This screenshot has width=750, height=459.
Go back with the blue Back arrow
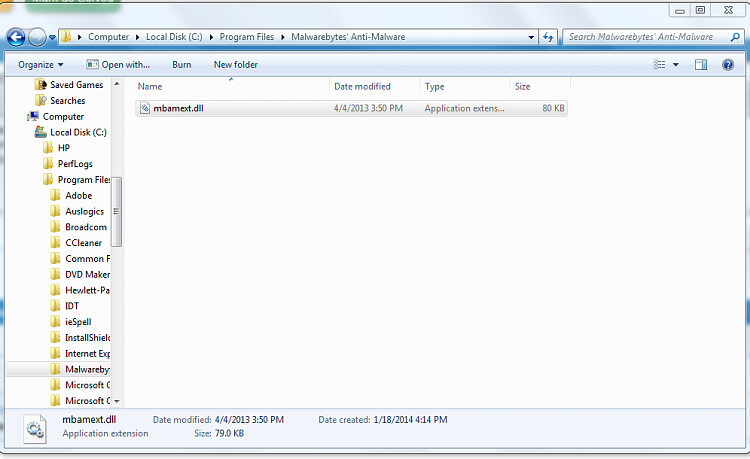pyautogui.click(x=16, y=37)
